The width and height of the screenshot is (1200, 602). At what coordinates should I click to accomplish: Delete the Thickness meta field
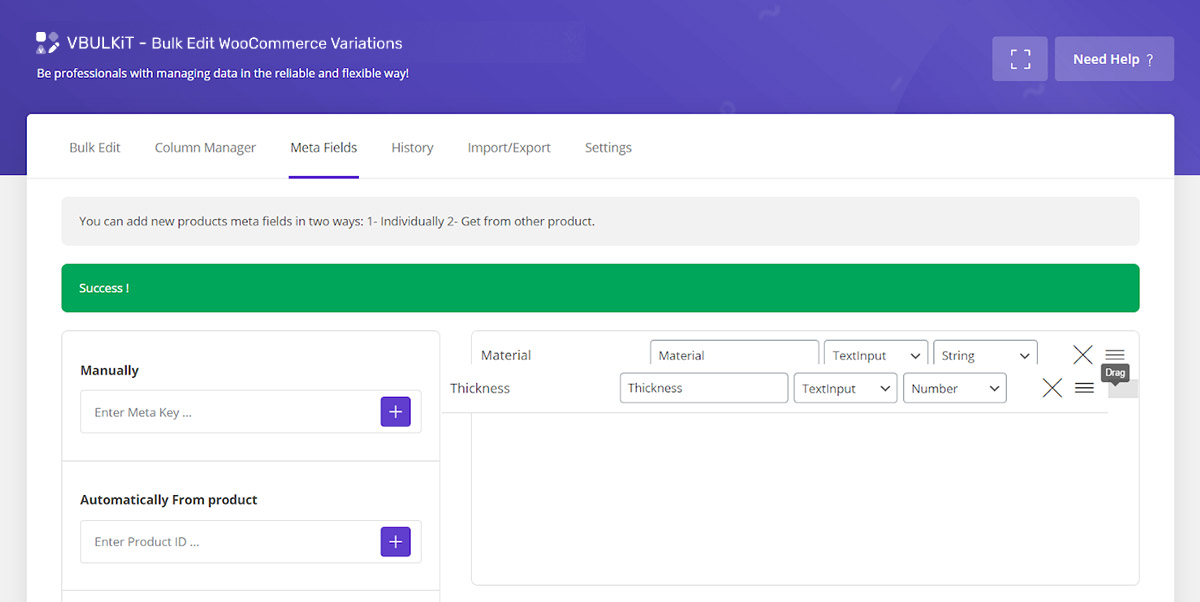pos(1052,388)
